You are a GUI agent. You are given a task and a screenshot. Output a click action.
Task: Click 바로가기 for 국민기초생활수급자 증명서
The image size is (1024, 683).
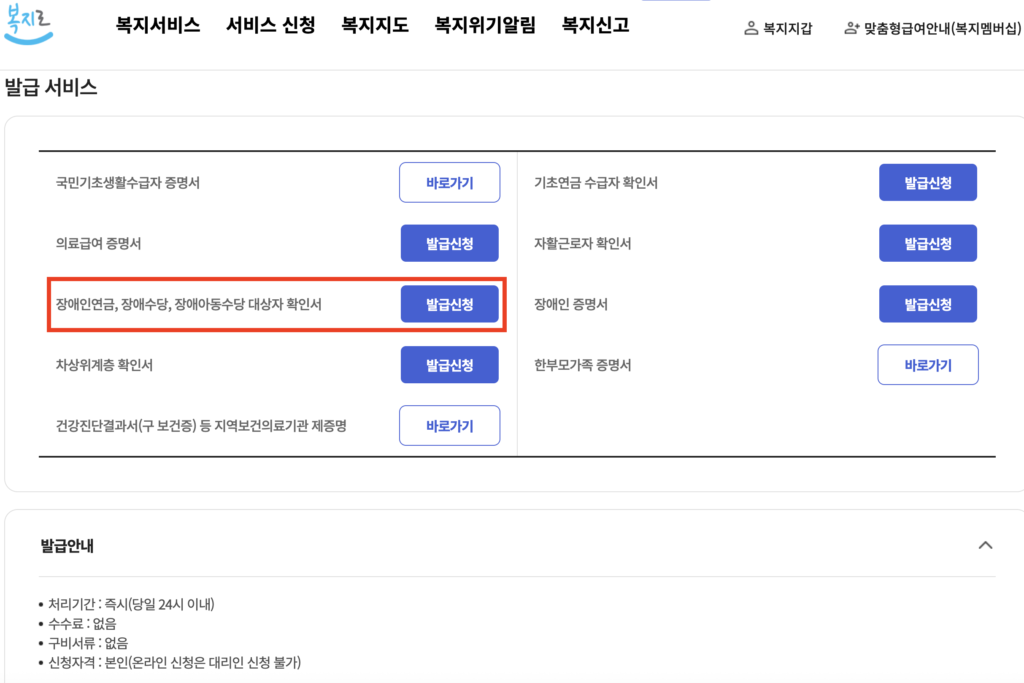coord(449,183)
